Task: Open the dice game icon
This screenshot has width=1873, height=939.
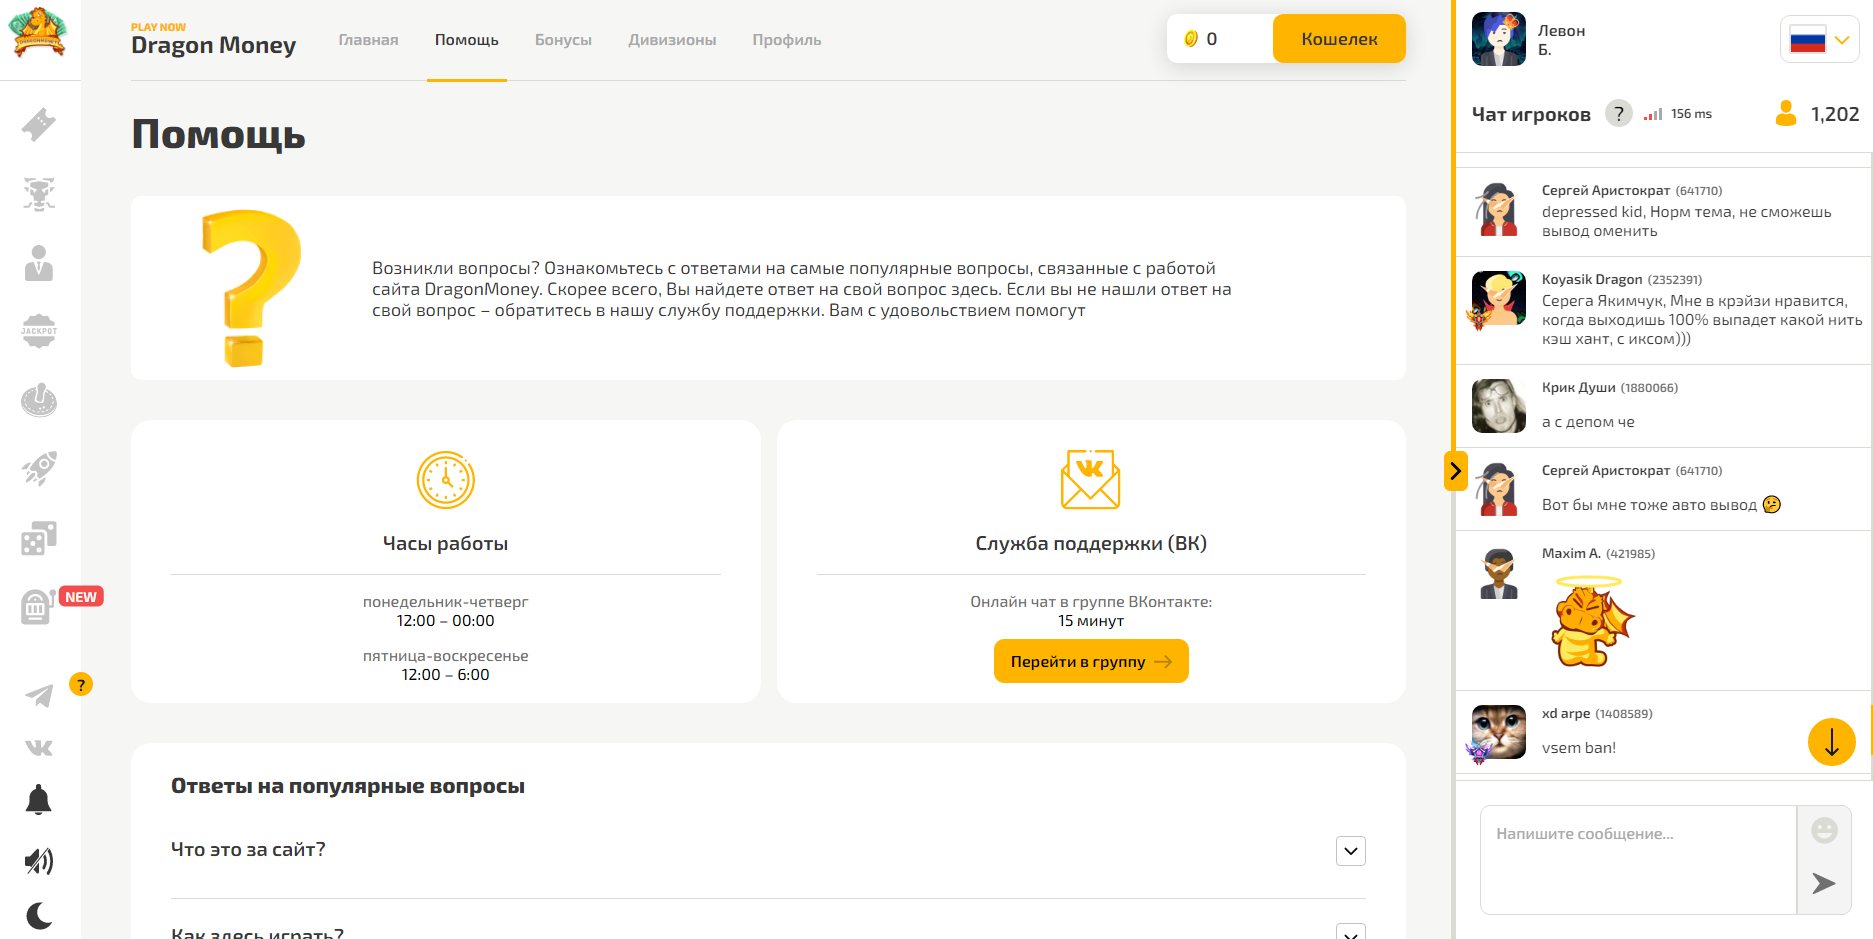Action: pyautogui.click(x=39, y=538)
